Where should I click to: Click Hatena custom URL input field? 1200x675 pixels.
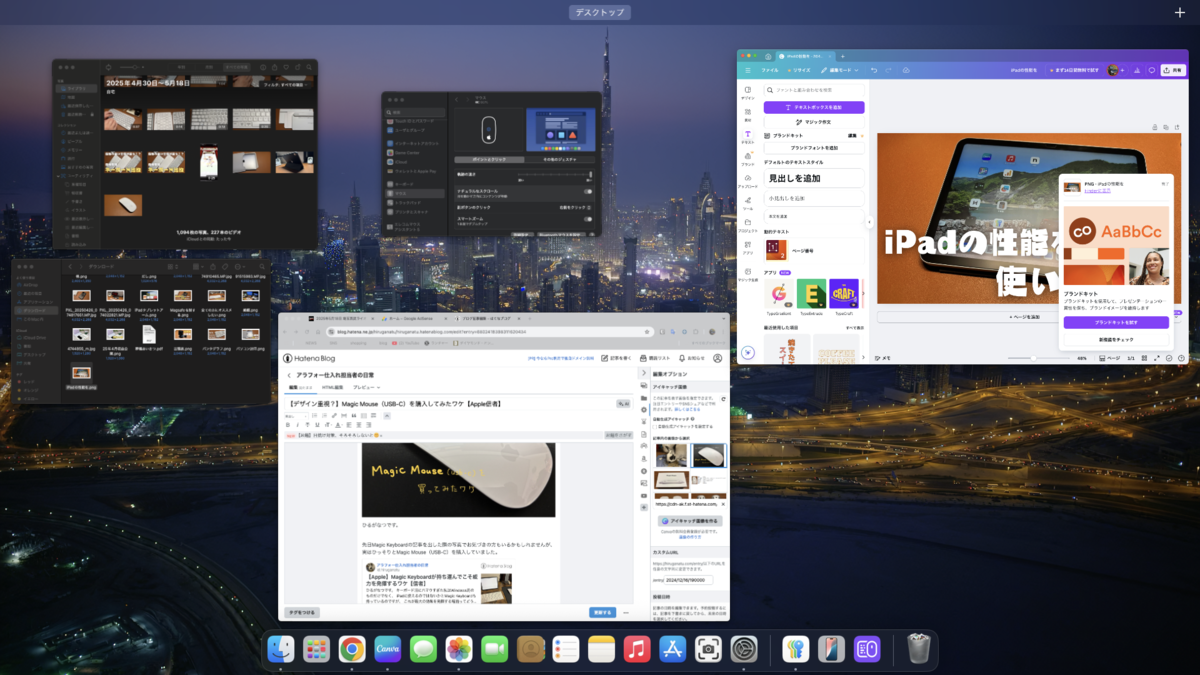688,580
